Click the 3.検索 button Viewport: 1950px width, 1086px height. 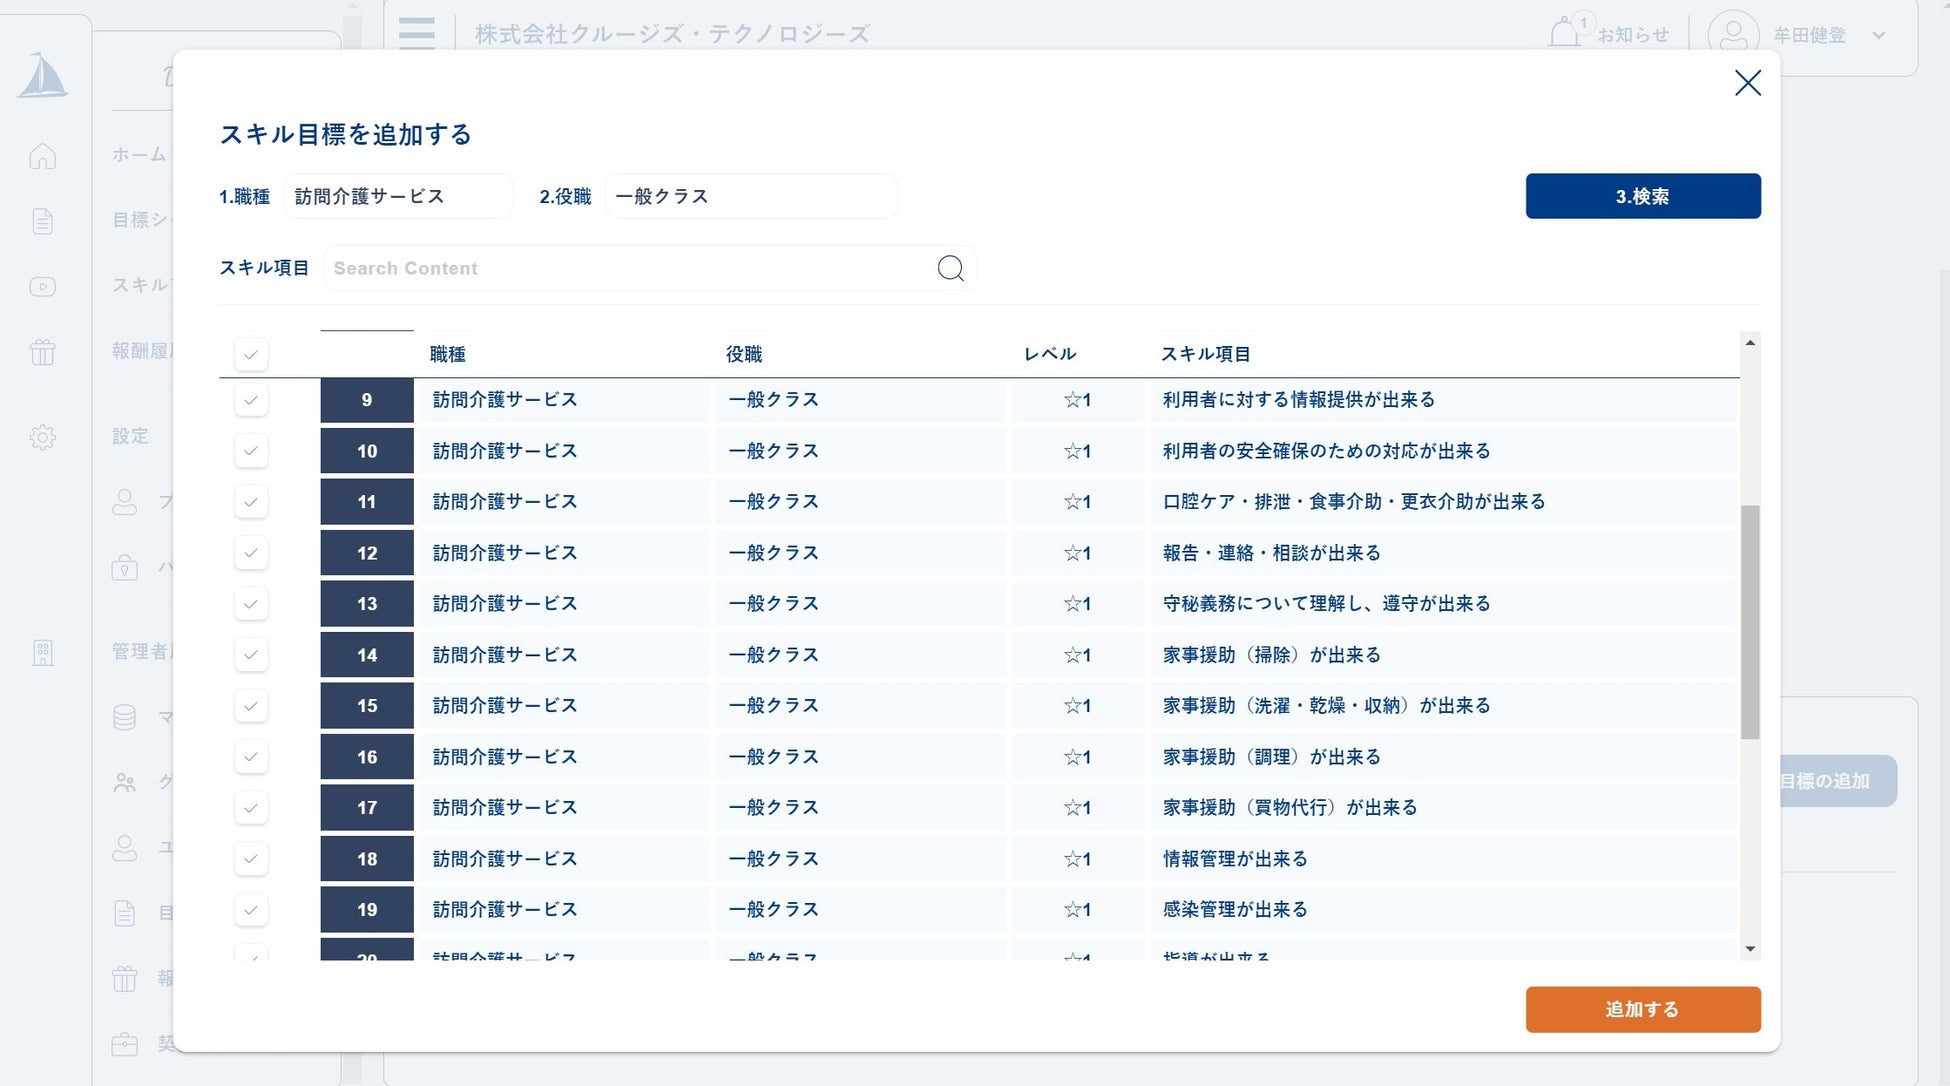pos(1642,196)
